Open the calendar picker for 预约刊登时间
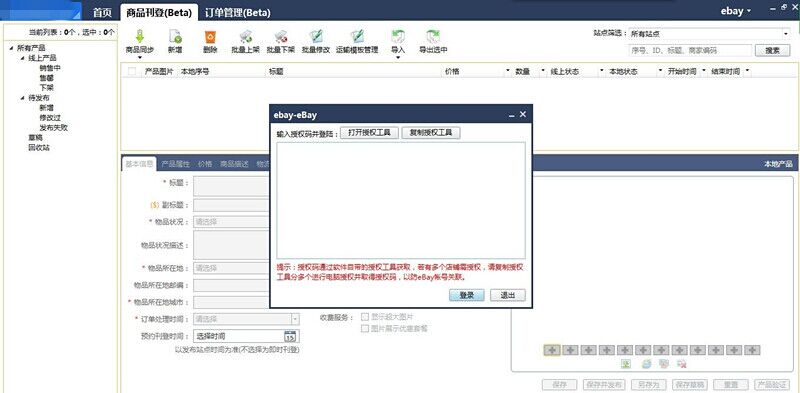This screenshot has height=393, width=800. [x=290, y=336]
